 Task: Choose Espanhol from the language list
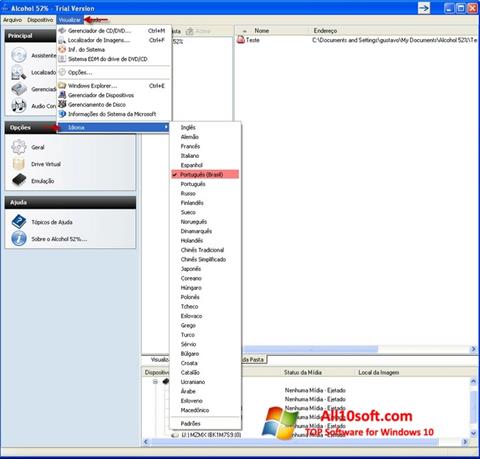(192, 165)
